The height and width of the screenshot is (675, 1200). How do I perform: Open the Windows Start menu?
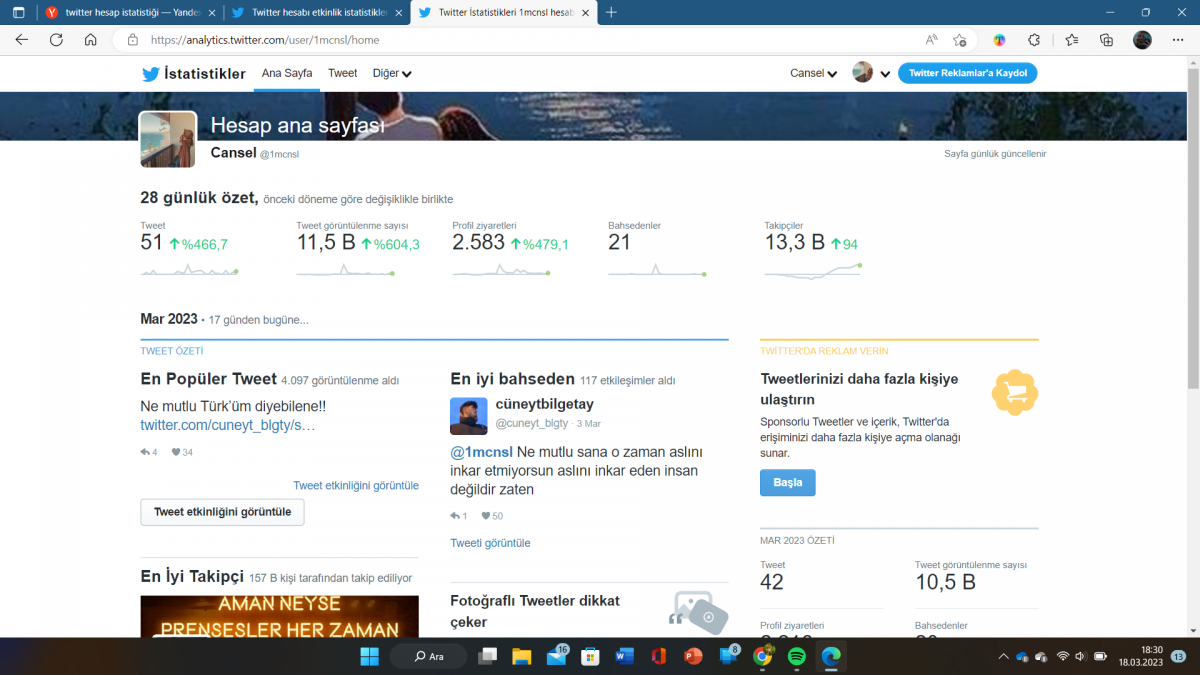(370, 656)
